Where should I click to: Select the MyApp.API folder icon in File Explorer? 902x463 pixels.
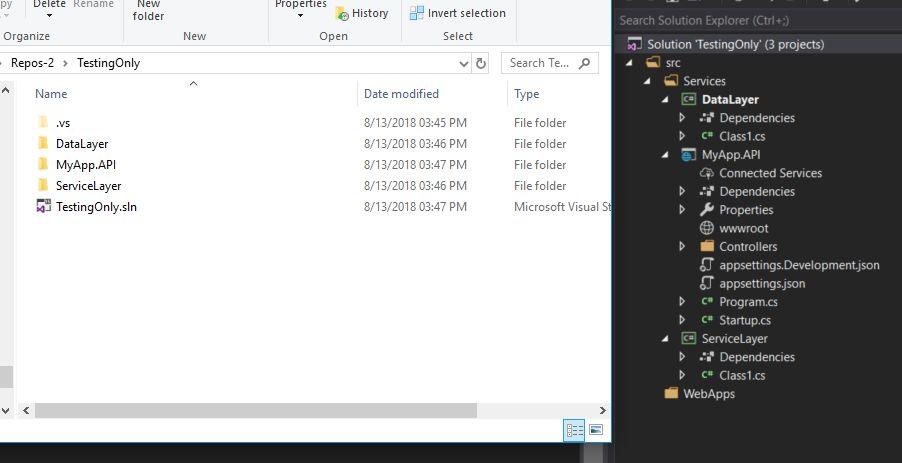43,164
